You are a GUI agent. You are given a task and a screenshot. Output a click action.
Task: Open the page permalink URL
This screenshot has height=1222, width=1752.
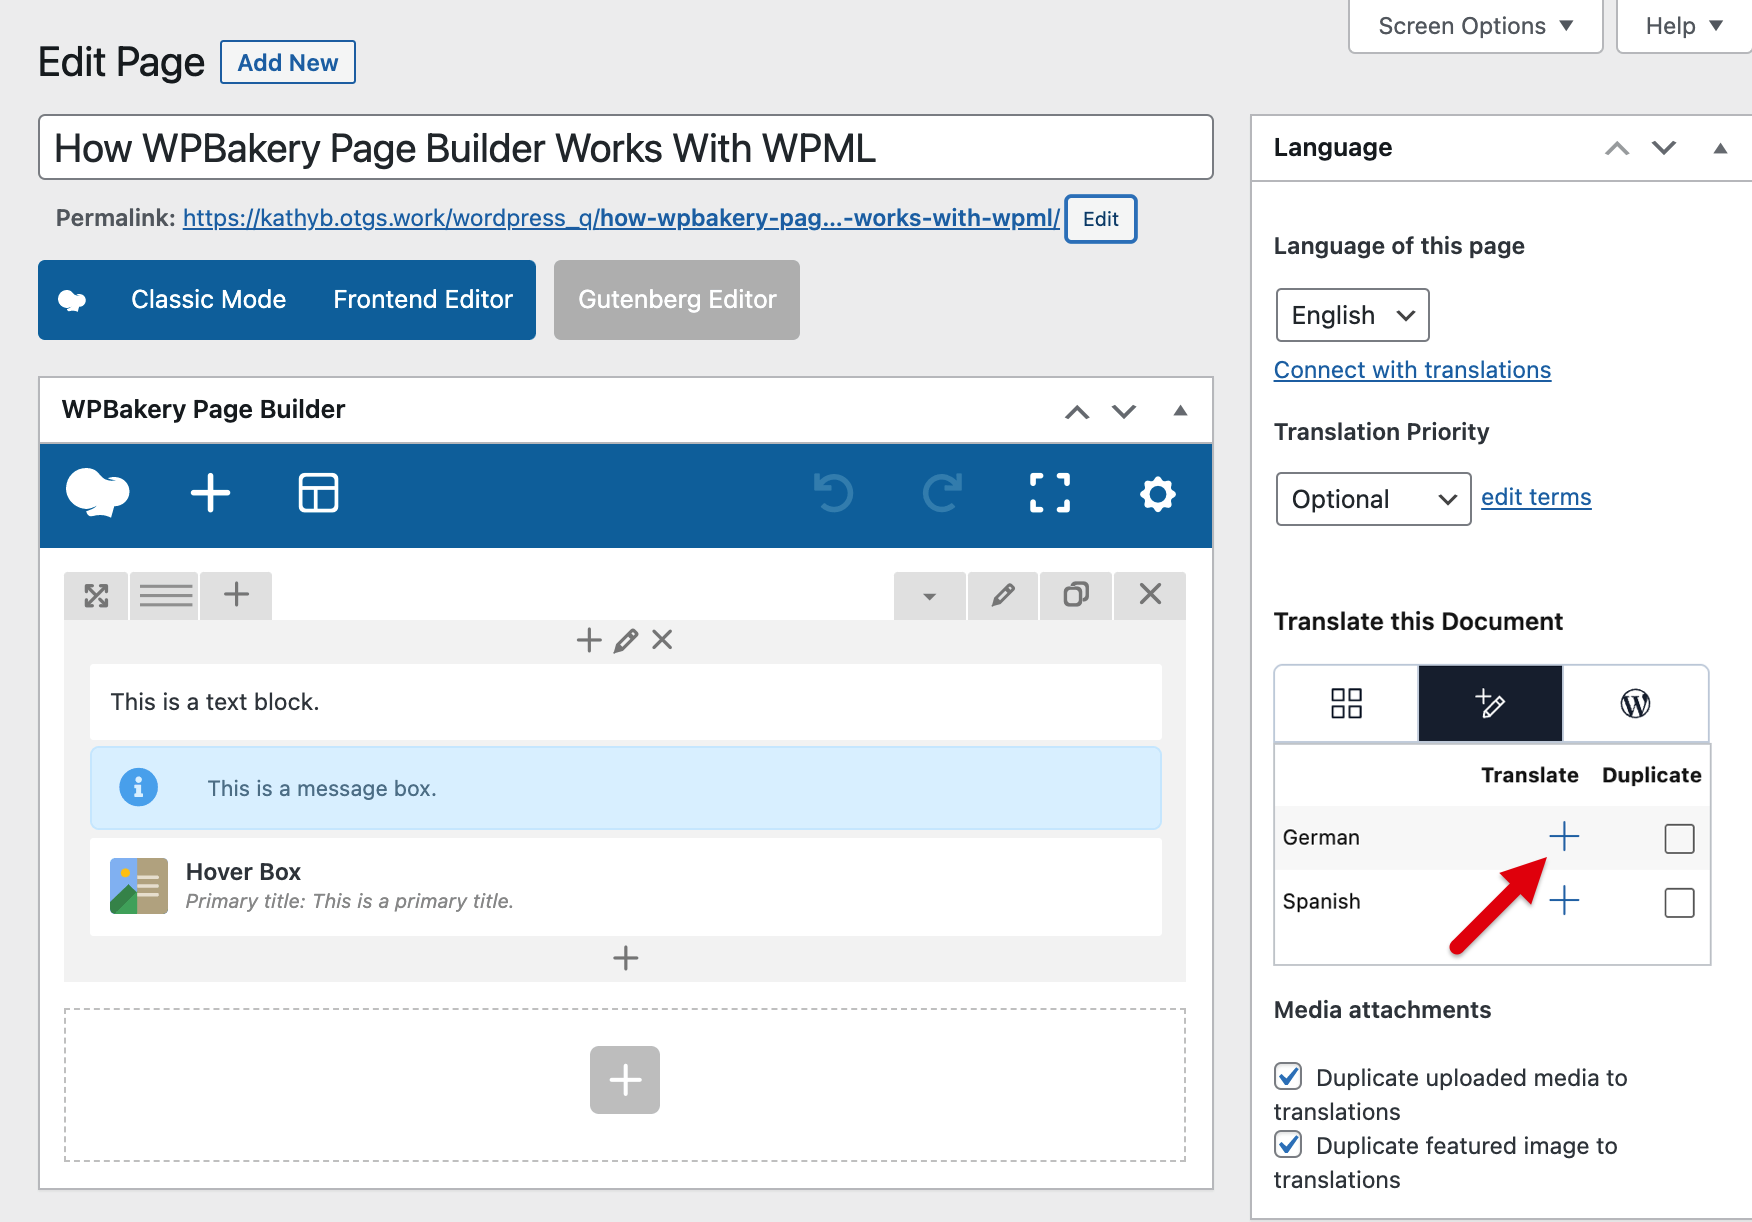621,218
